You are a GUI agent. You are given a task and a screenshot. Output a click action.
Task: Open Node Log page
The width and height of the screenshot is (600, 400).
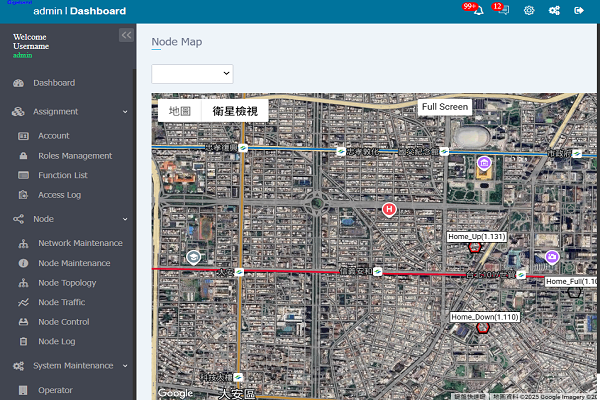tap(57, 341)
